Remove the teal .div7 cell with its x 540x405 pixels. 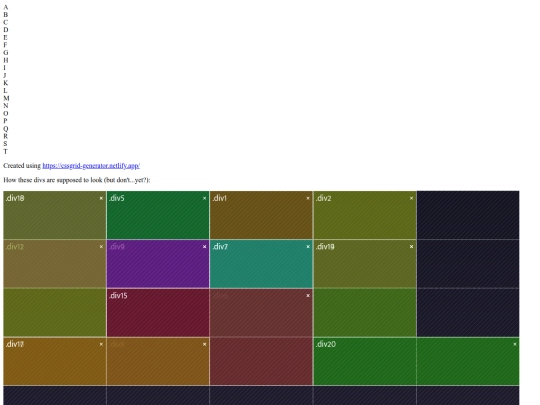308,247
